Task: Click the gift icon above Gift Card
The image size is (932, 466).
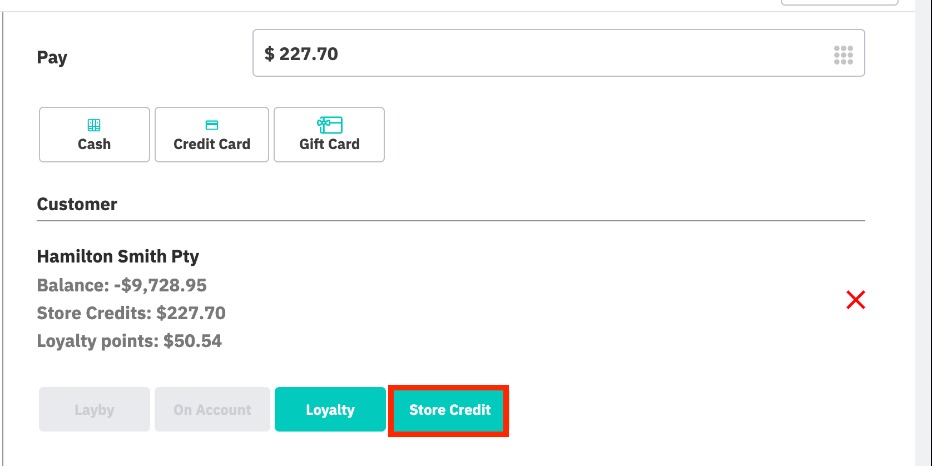Action: 329,125
